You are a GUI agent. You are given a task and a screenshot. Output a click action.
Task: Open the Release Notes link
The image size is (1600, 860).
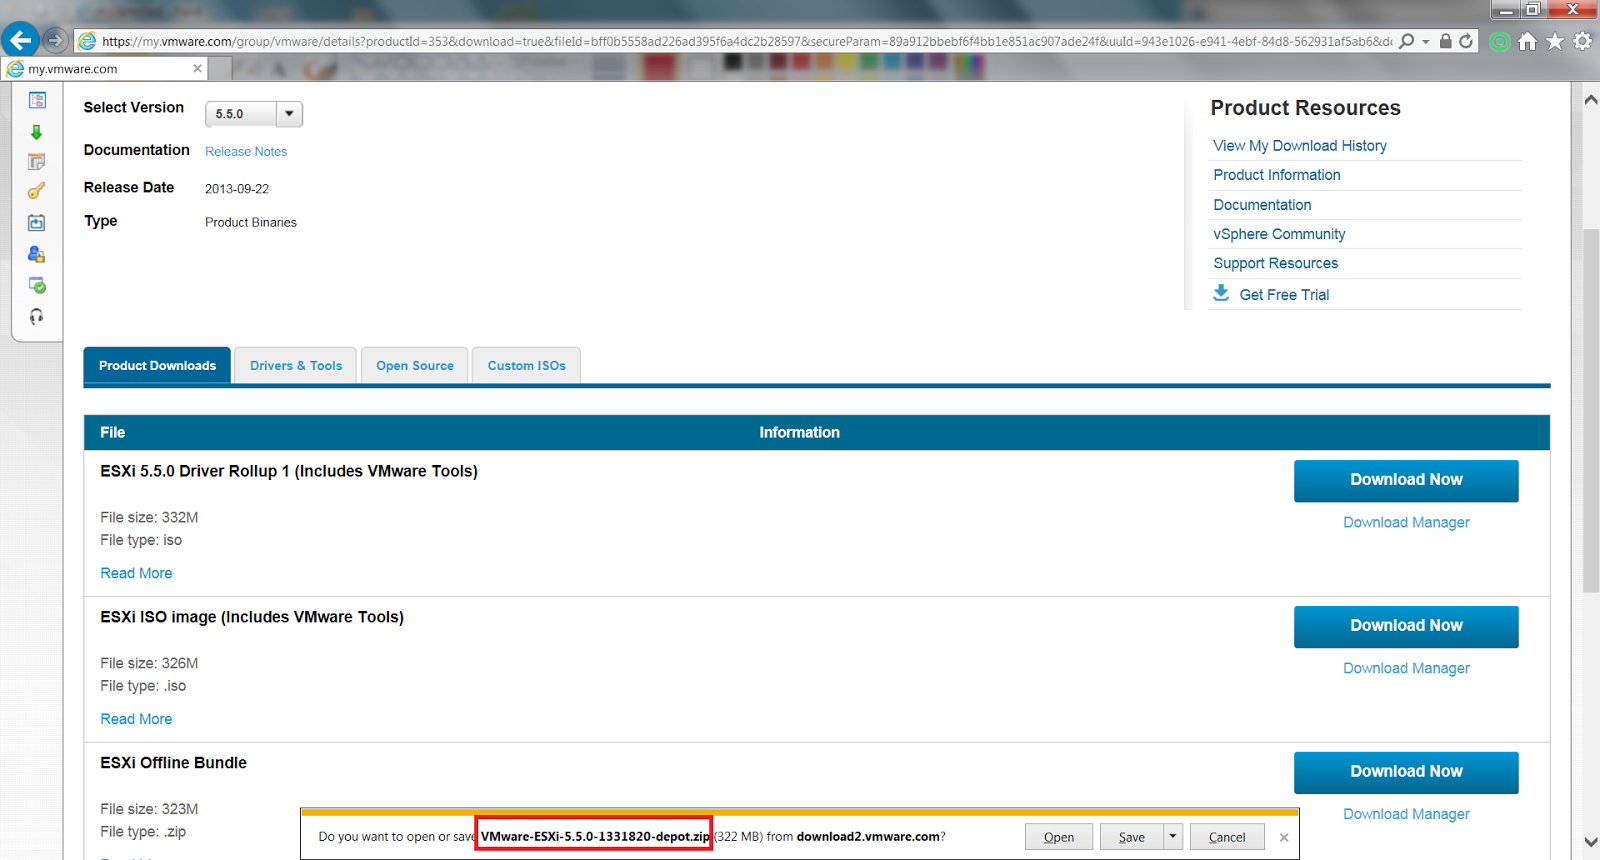click(246, 152)
